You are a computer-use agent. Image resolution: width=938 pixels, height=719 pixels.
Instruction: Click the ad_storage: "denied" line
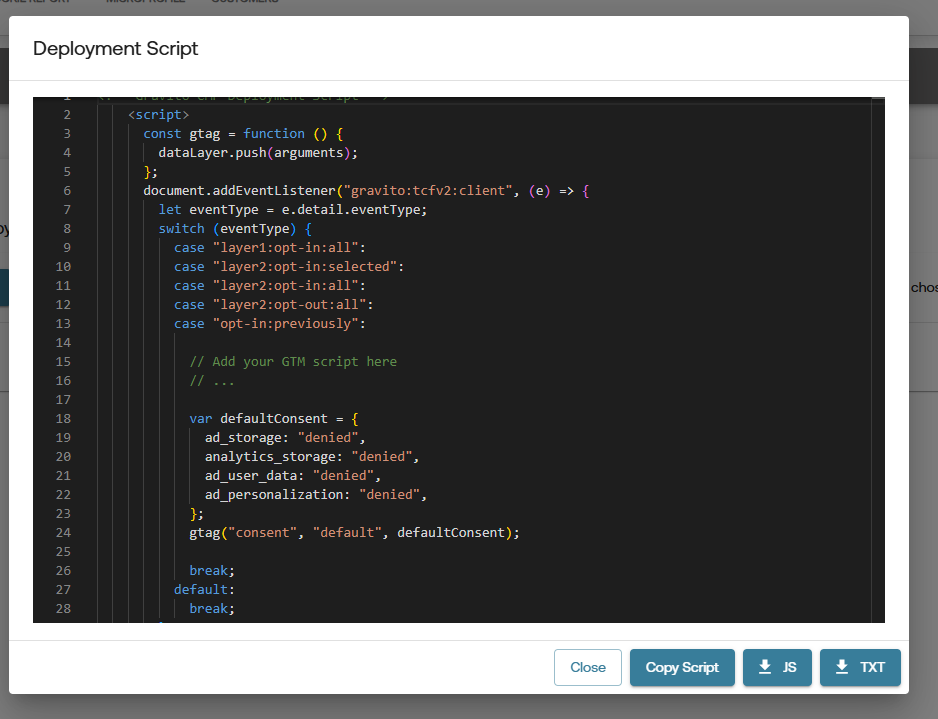(285, 438)
